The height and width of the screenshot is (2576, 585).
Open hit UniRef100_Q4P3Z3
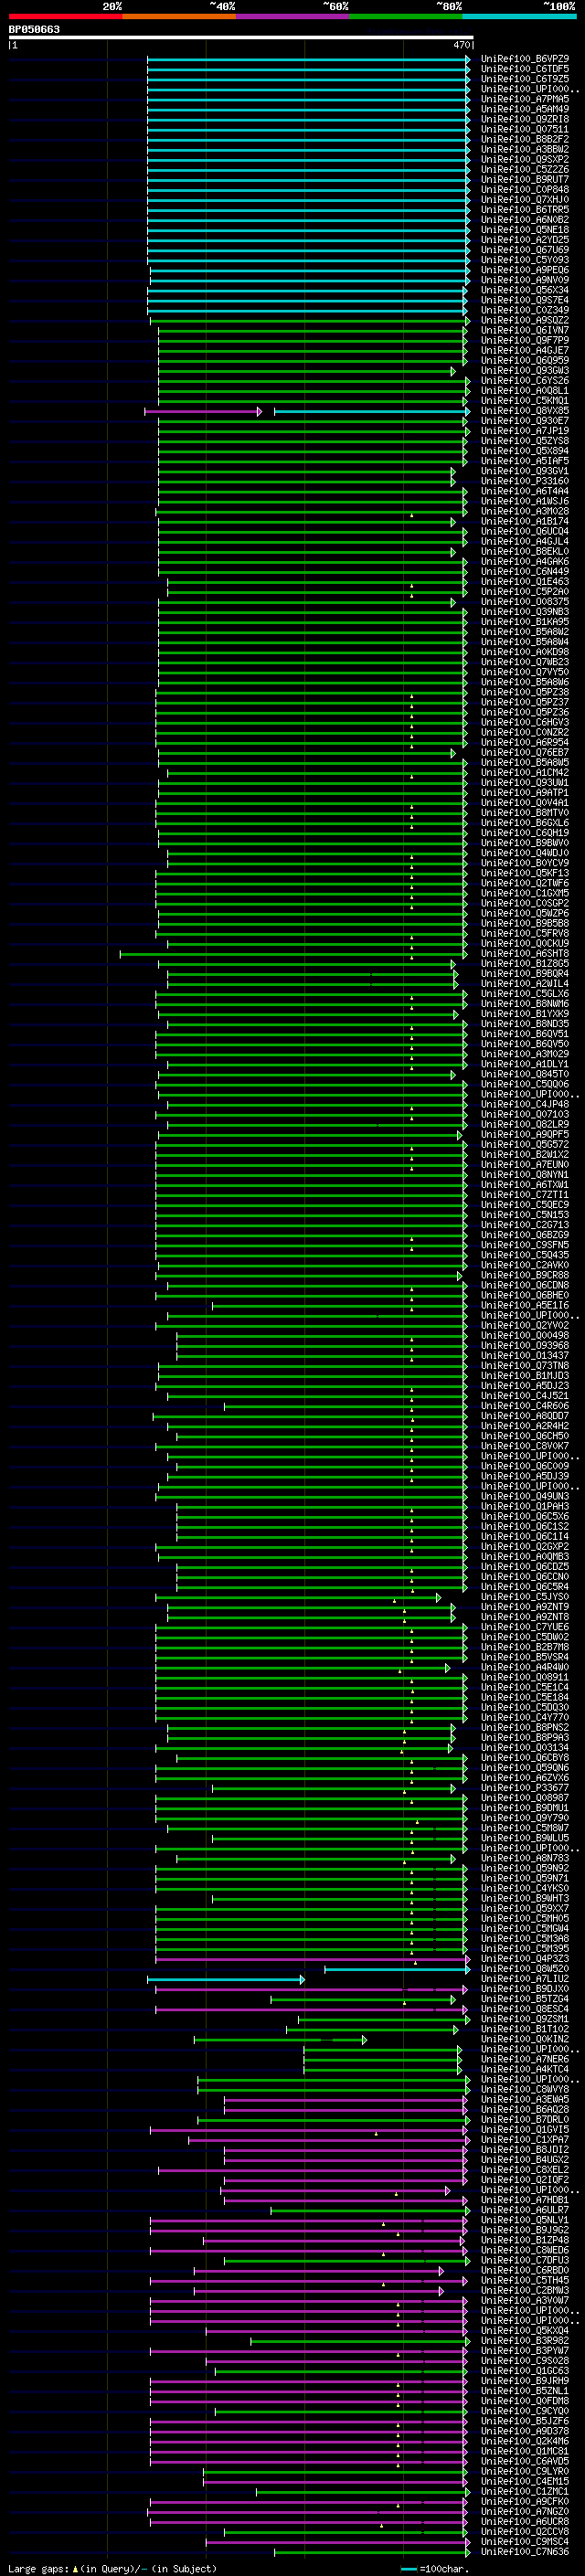click(x=524, y=1957)
